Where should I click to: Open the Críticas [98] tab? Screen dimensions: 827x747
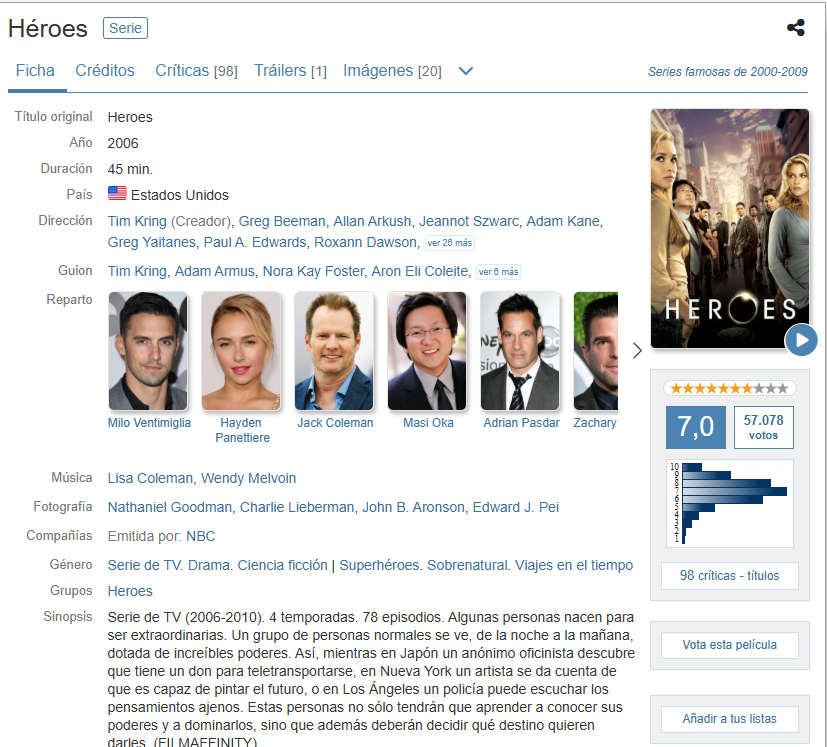(x=196, y=71)
